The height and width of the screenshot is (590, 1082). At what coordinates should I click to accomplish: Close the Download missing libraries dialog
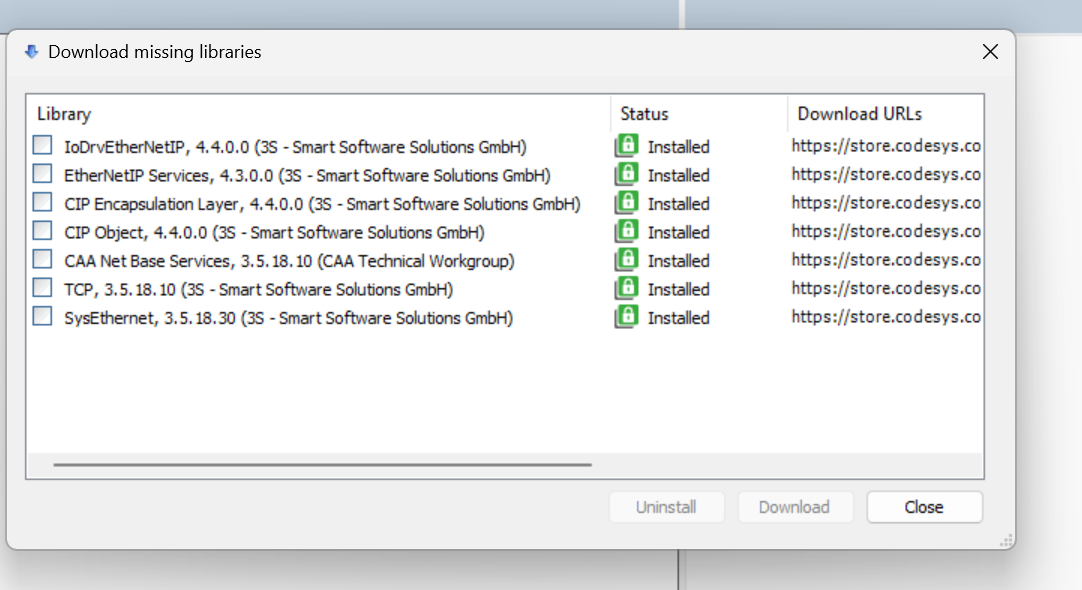(x=990, y=52)
